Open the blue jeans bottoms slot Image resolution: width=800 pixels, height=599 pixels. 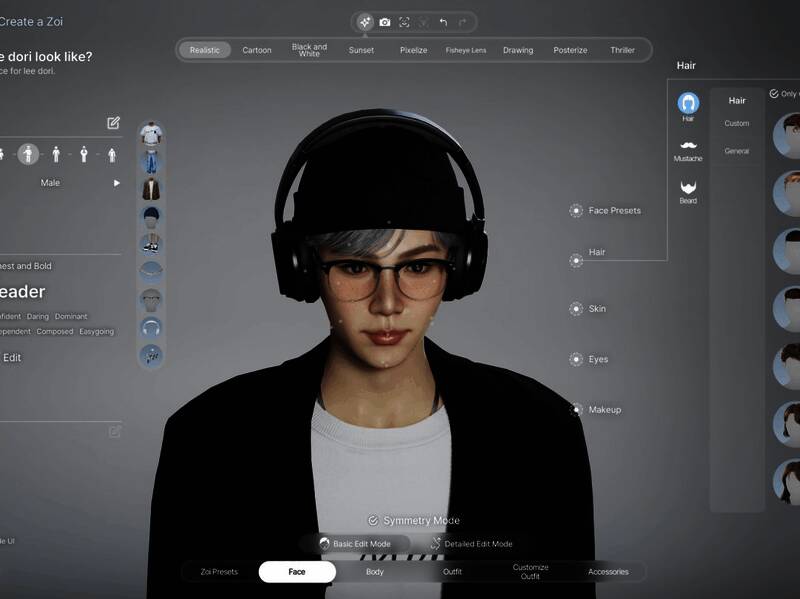click(151, 161)
